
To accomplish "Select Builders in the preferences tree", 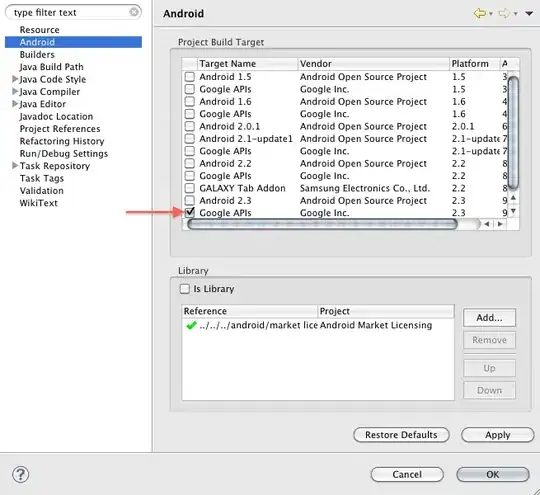I will point(37,54).
